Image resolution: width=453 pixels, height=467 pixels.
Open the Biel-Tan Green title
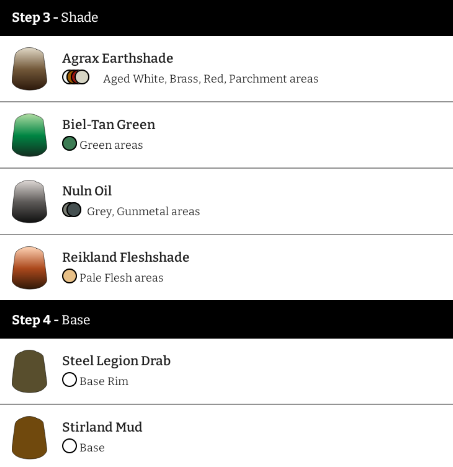pyautogui.click(x=108, y=125)
